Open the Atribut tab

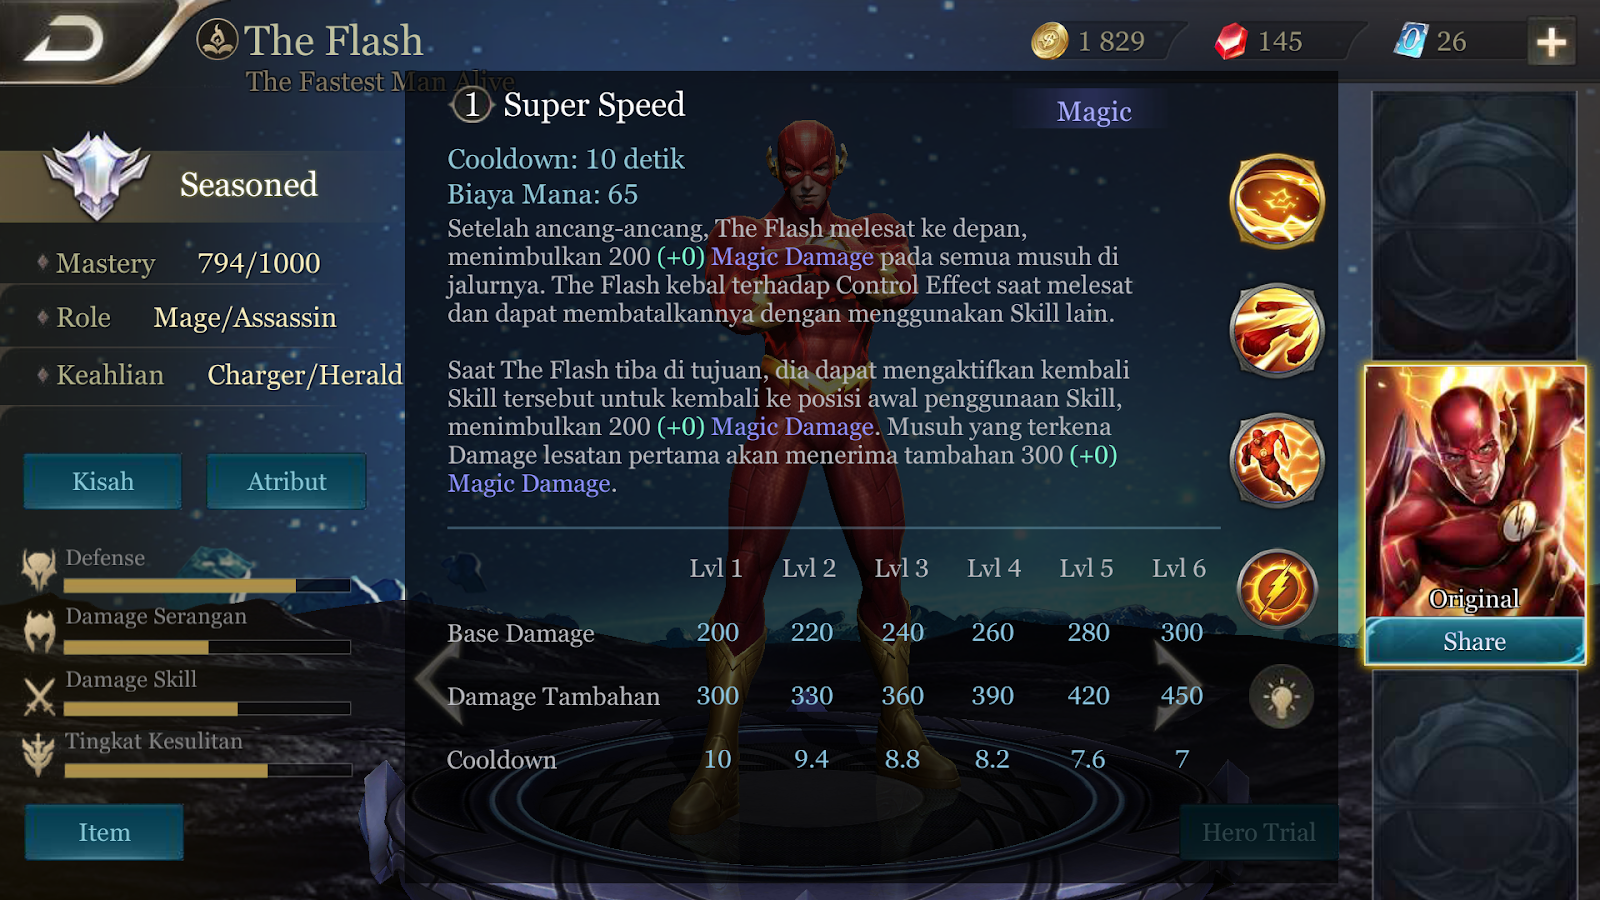[287, 481]
